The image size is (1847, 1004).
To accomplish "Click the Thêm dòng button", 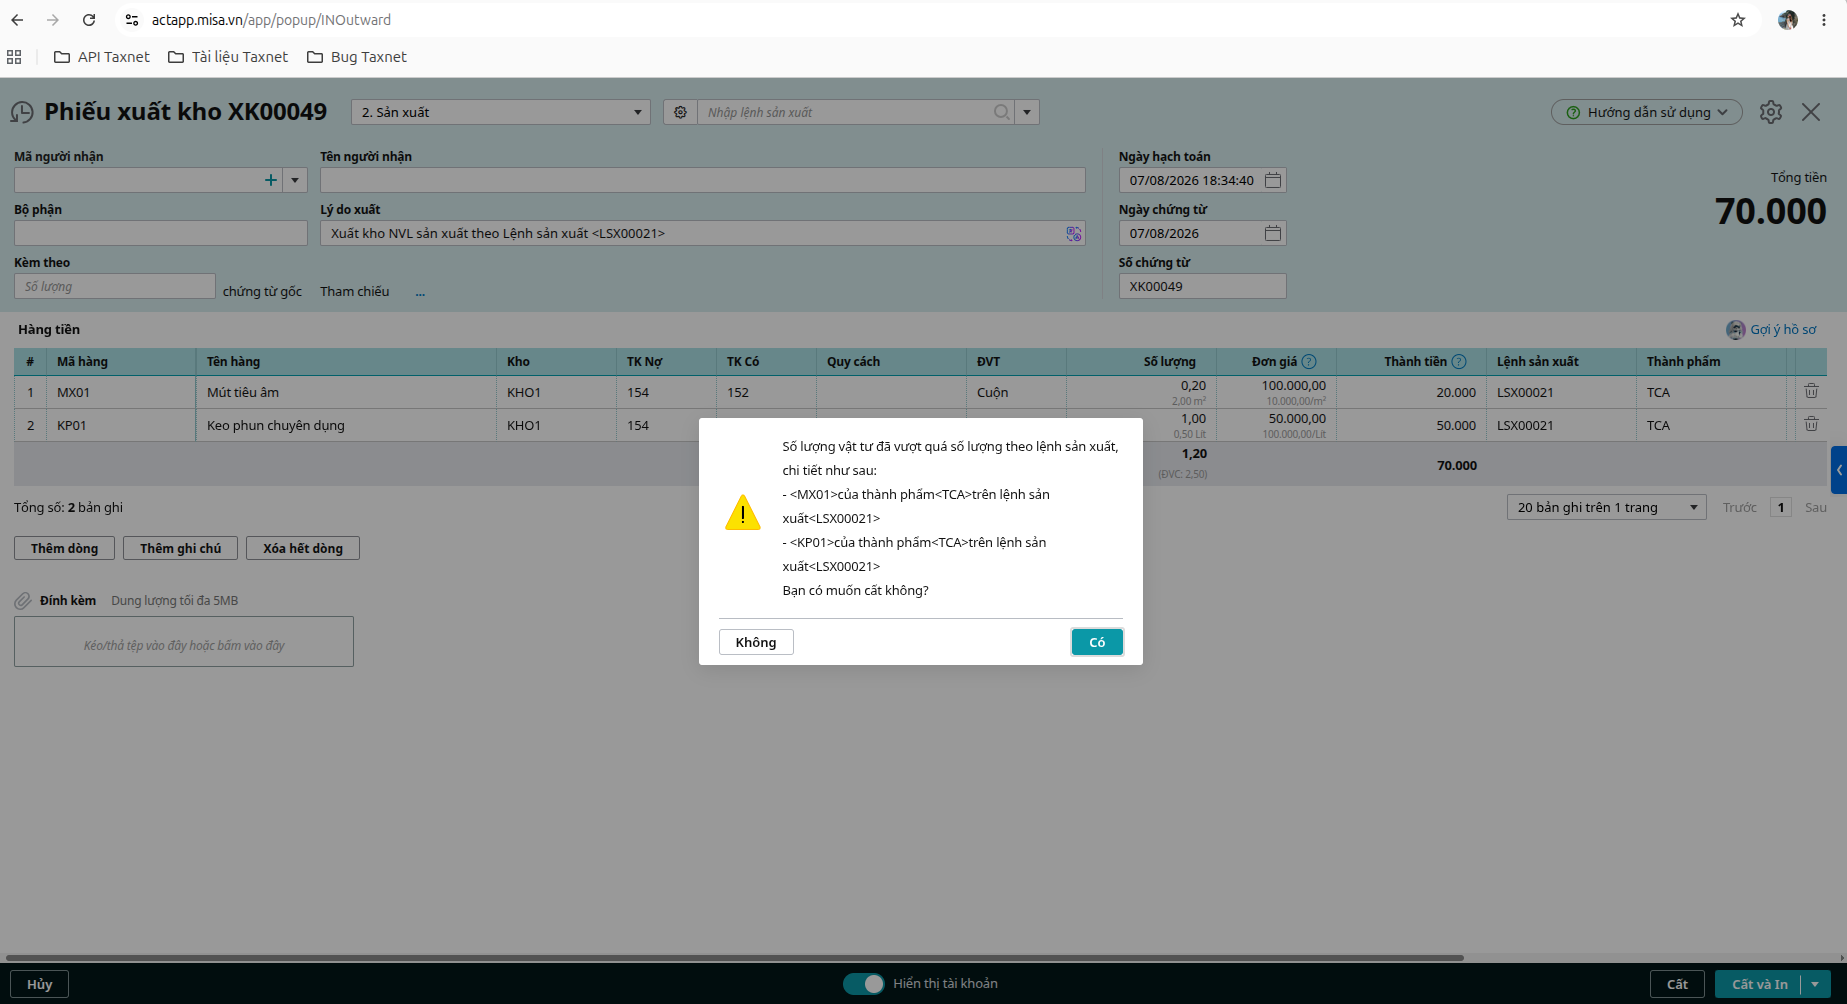I will [x=64, y=548].
